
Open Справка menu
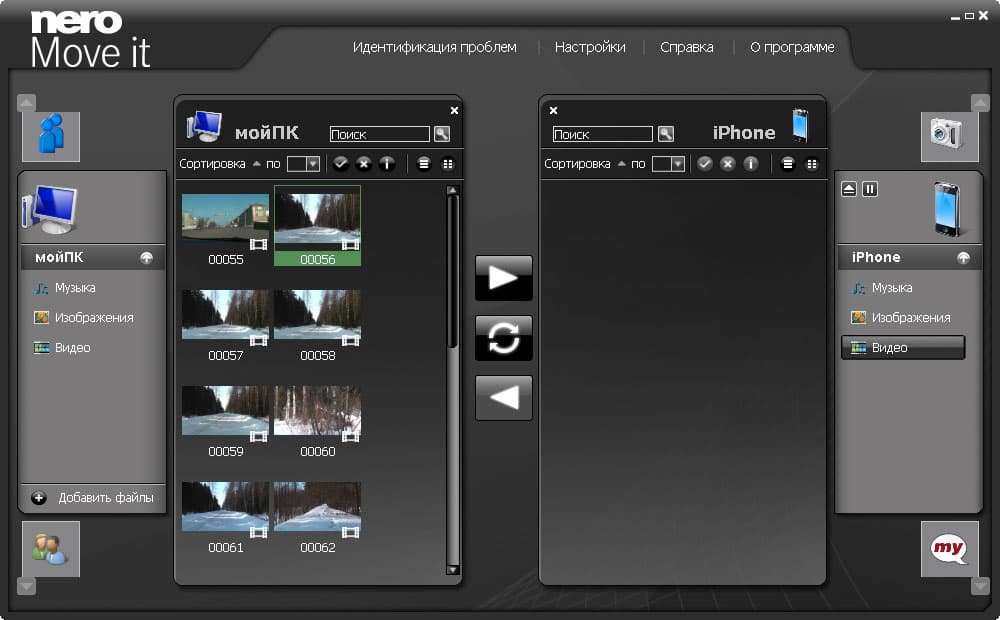(x=687, y=47)
